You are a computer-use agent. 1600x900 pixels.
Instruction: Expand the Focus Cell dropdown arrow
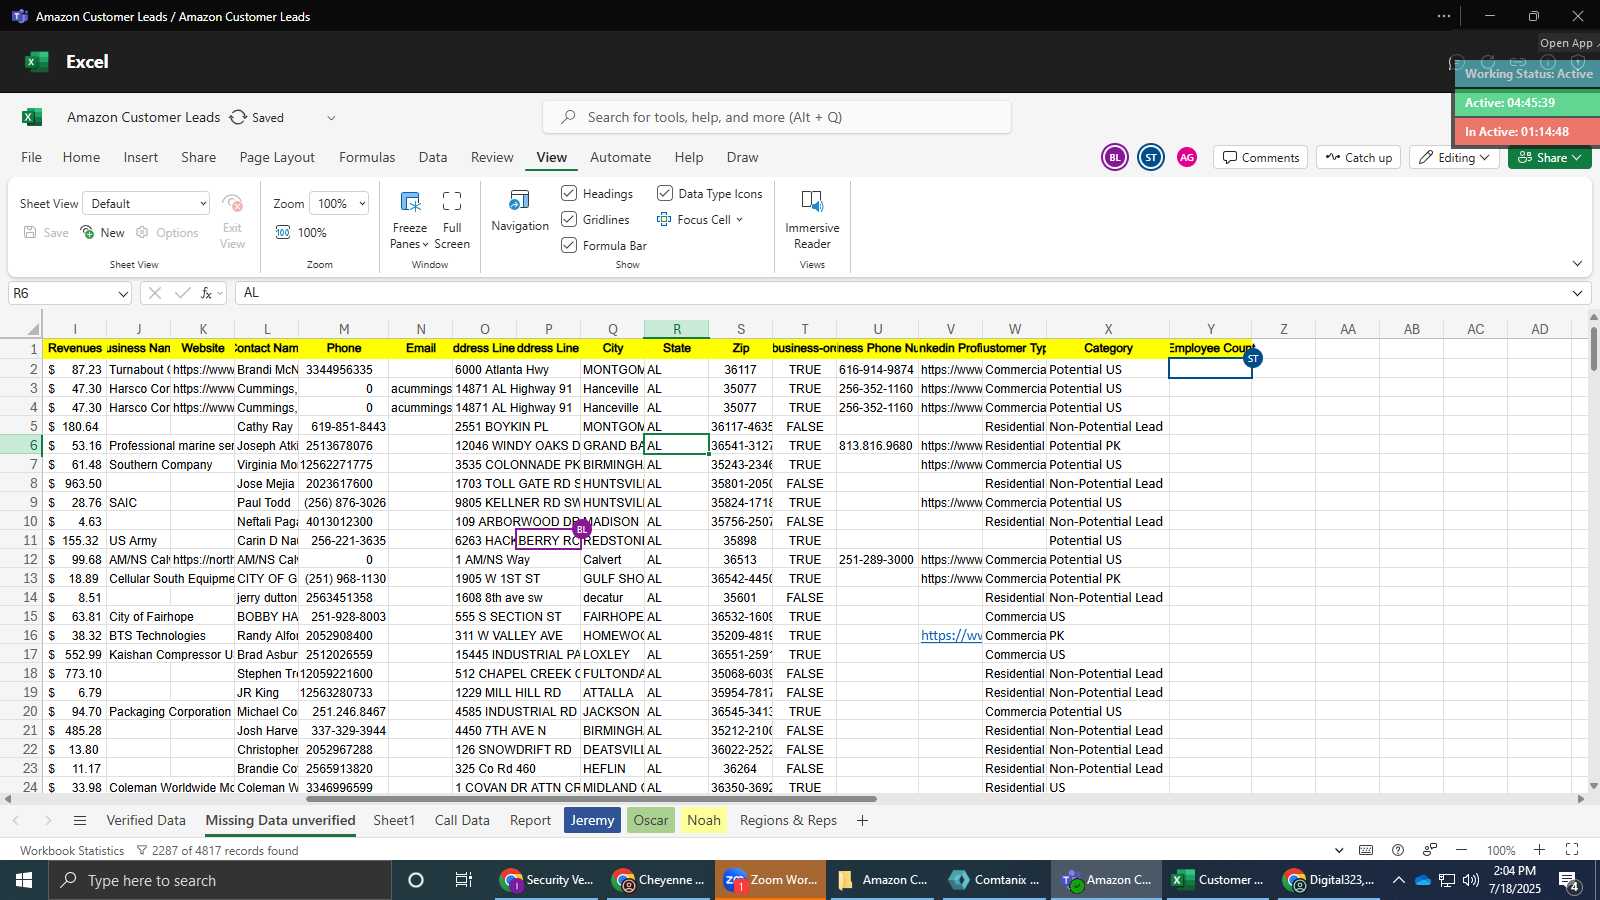740,220
